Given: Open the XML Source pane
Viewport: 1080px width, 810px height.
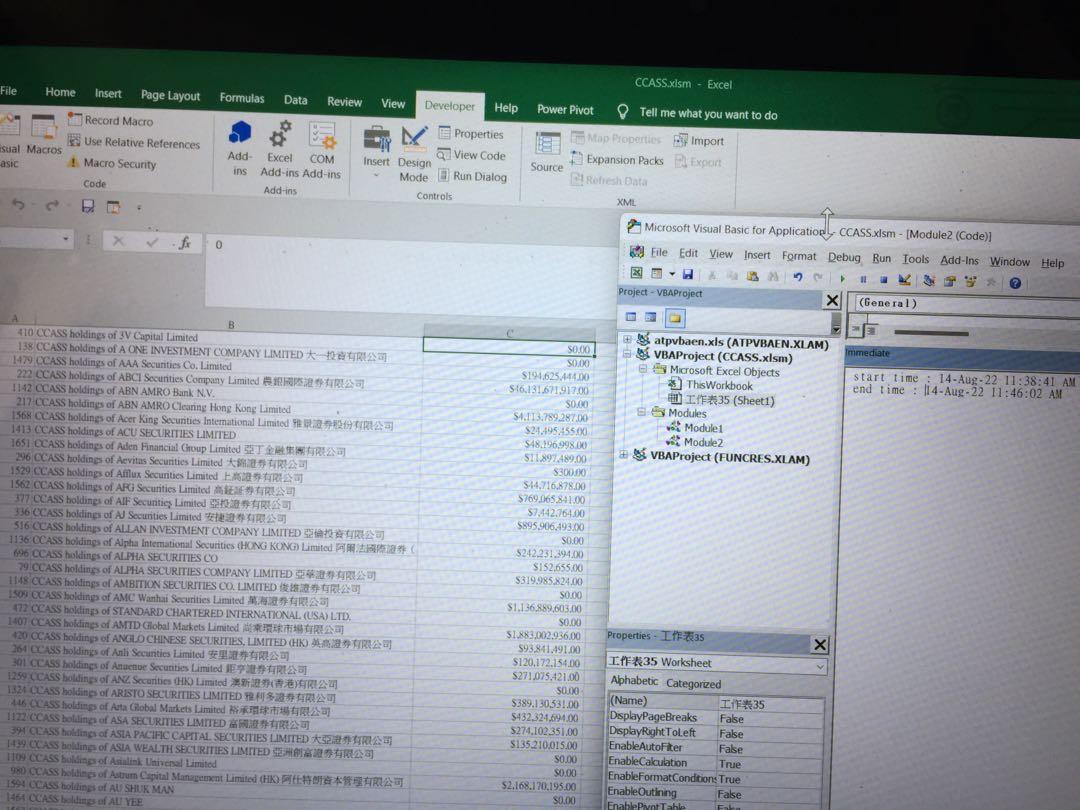Looking at the screenshot, I should [547, 152].
